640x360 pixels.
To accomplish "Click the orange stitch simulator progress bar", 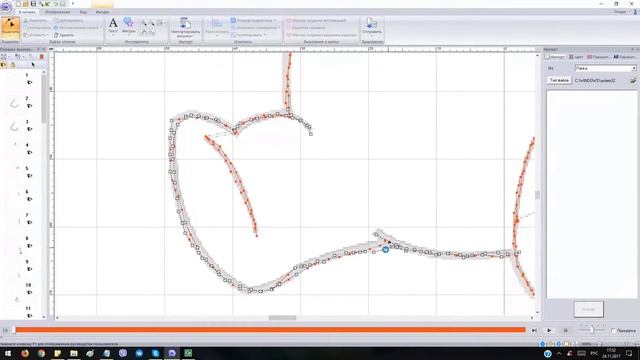I will 270,330.
